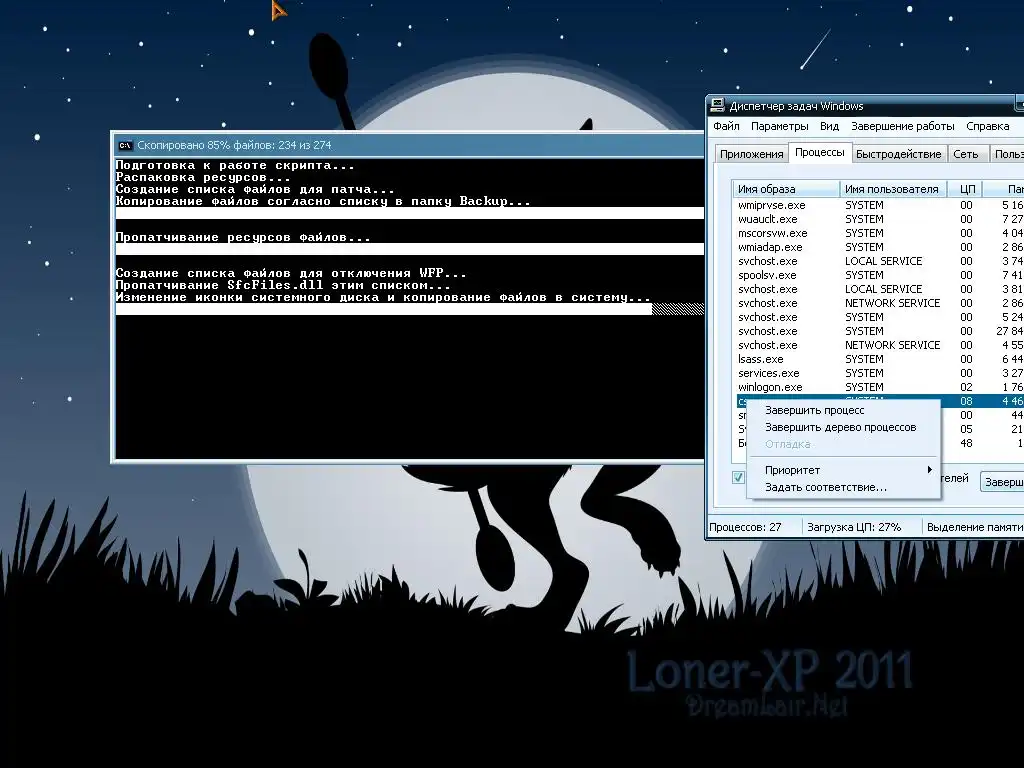The height and width of the screenshot is (768, 1024).
Task: Expand the Приоритет submenu
Action: (x=842, y=470)
